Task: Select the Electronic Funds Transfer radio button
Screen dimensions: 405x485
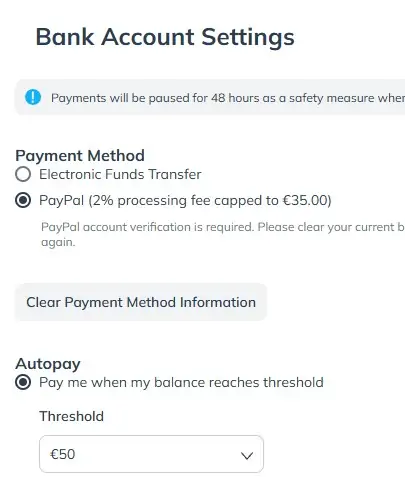Action: click(x=23, y=174)
